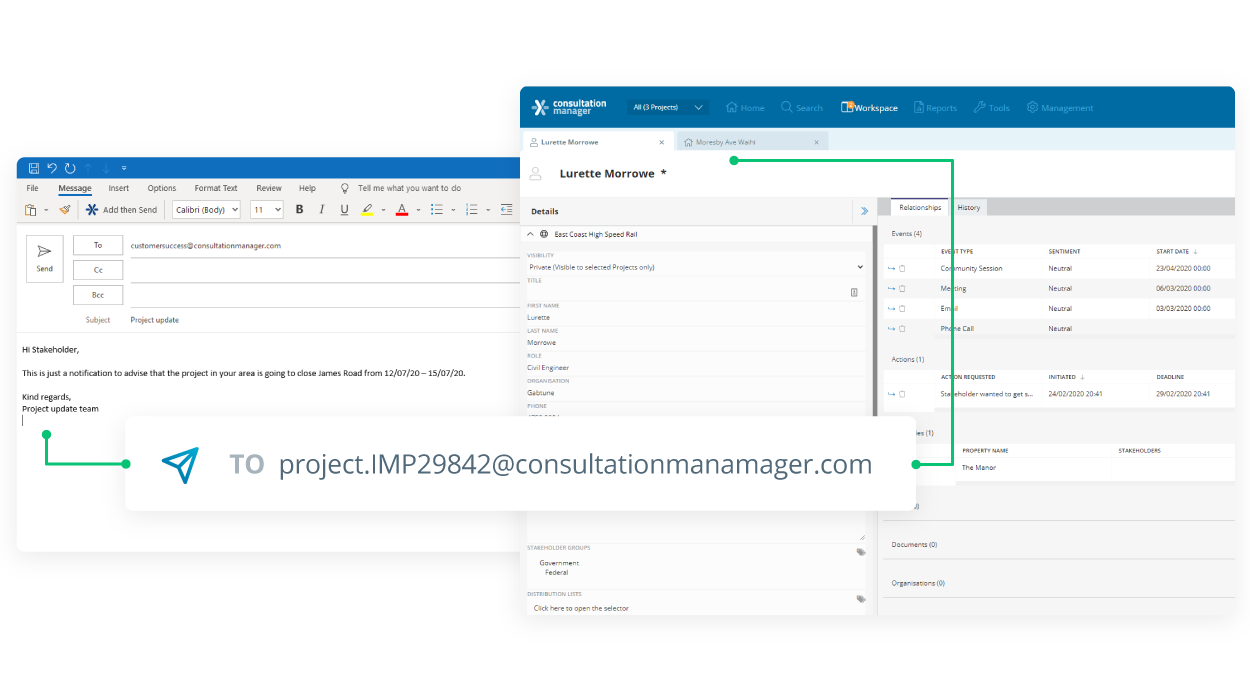The width and height of the screenshot is (1250, 700).
Task: Click Distribution Lists tag icon
Action: point(860,598)
